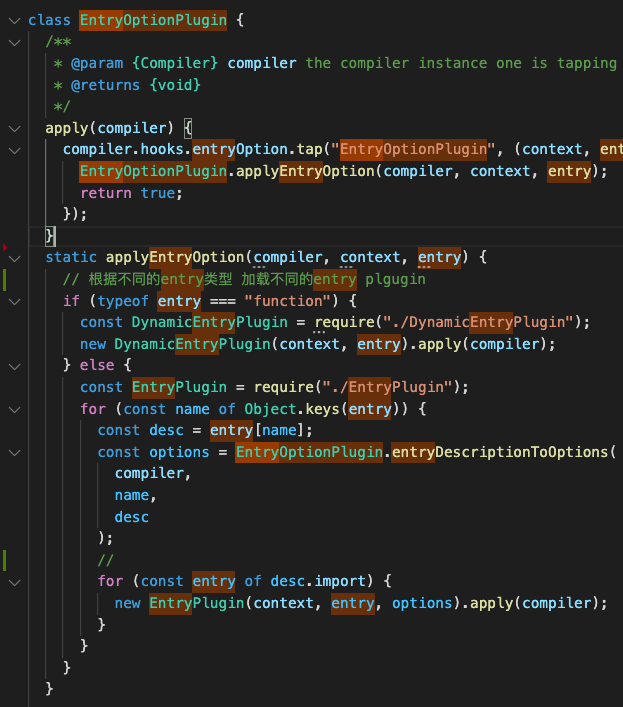The width and height of the screenshot is (623, 707).
Task: Click 'Object' in Object.keys(entry)
Action: [270, 409]
